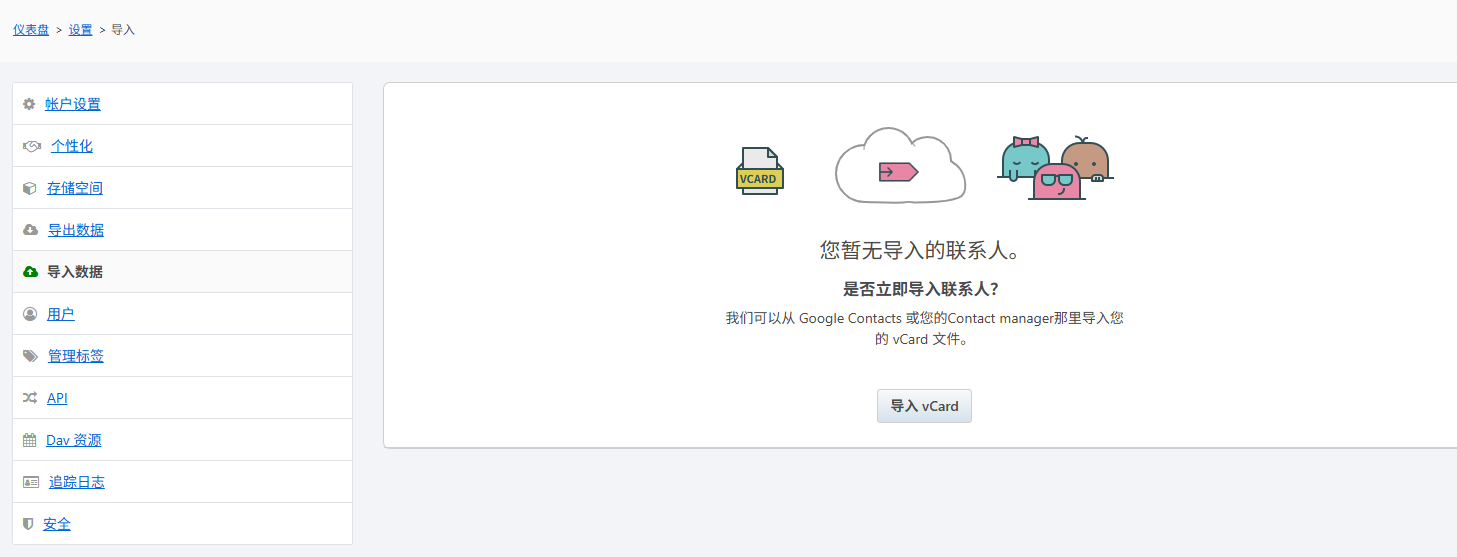Viewport: 1457px width, 557px height.
Task: Click the heading 您暂无导入的联系人。
Action: click(924, 251)
